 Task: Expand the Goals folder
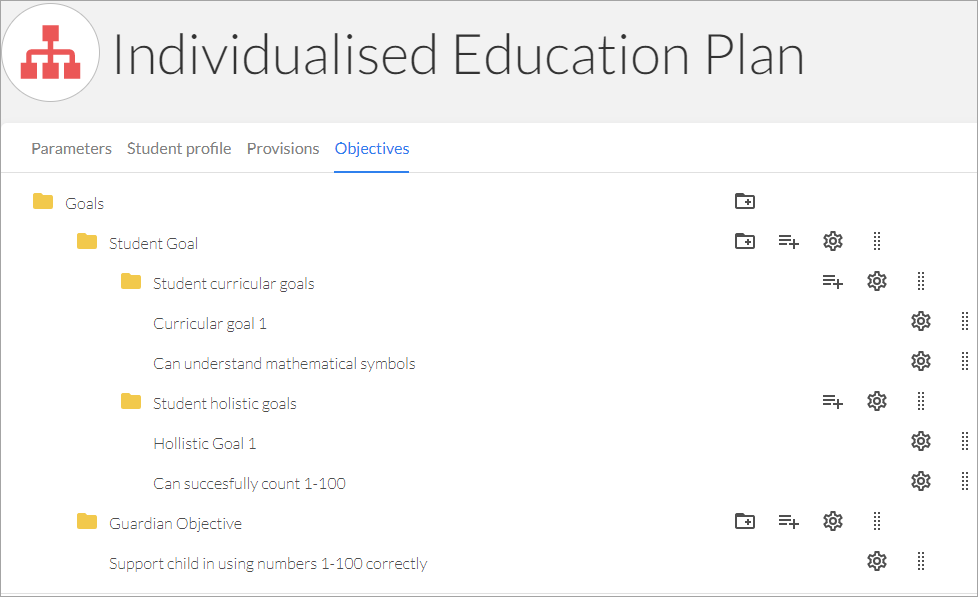coord(43,201)
